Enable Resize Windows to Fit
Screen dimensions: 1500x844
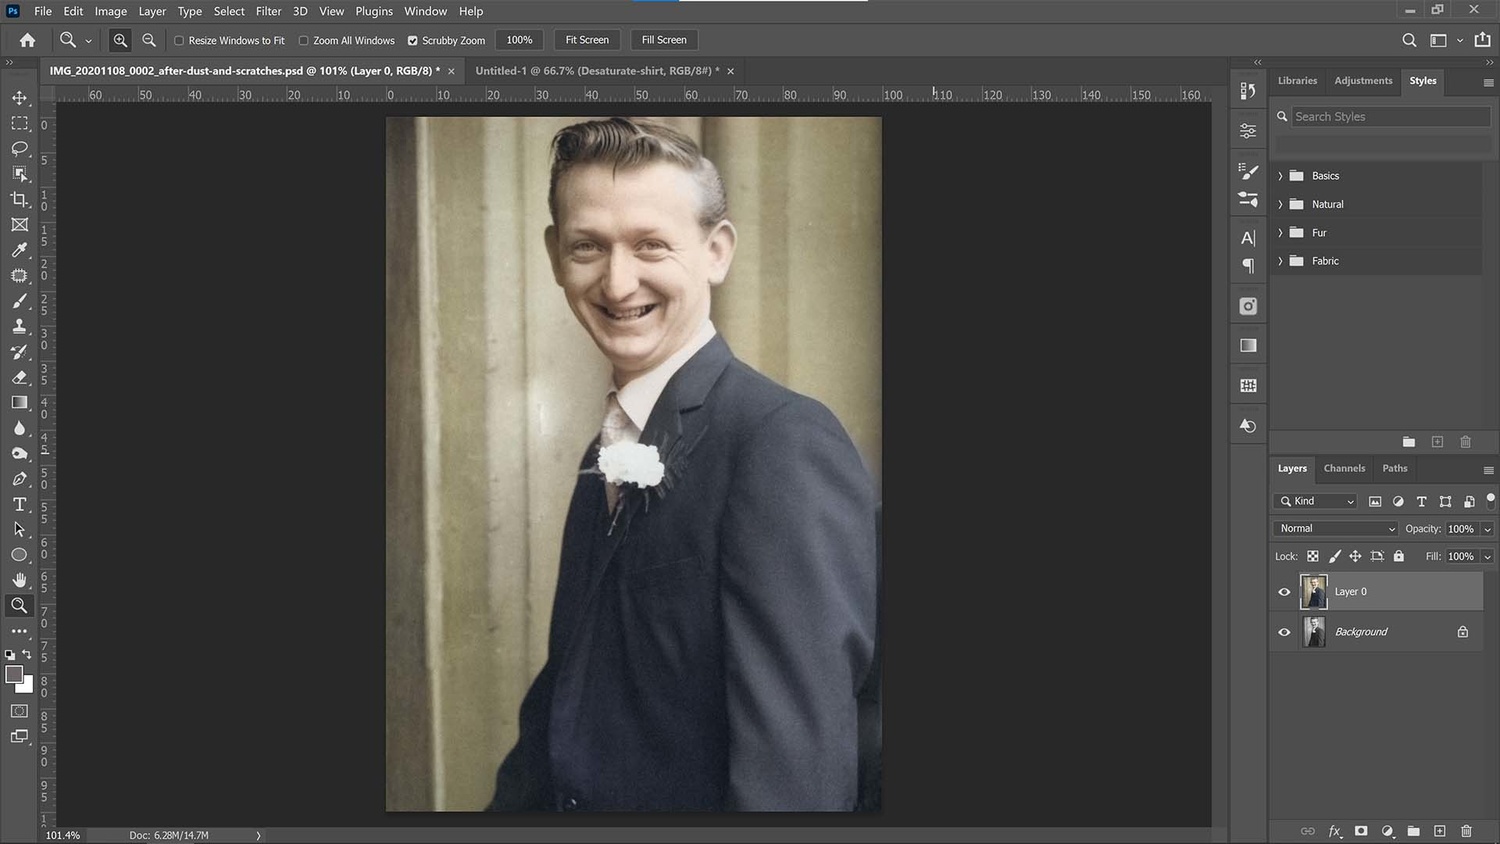[180, 40]
